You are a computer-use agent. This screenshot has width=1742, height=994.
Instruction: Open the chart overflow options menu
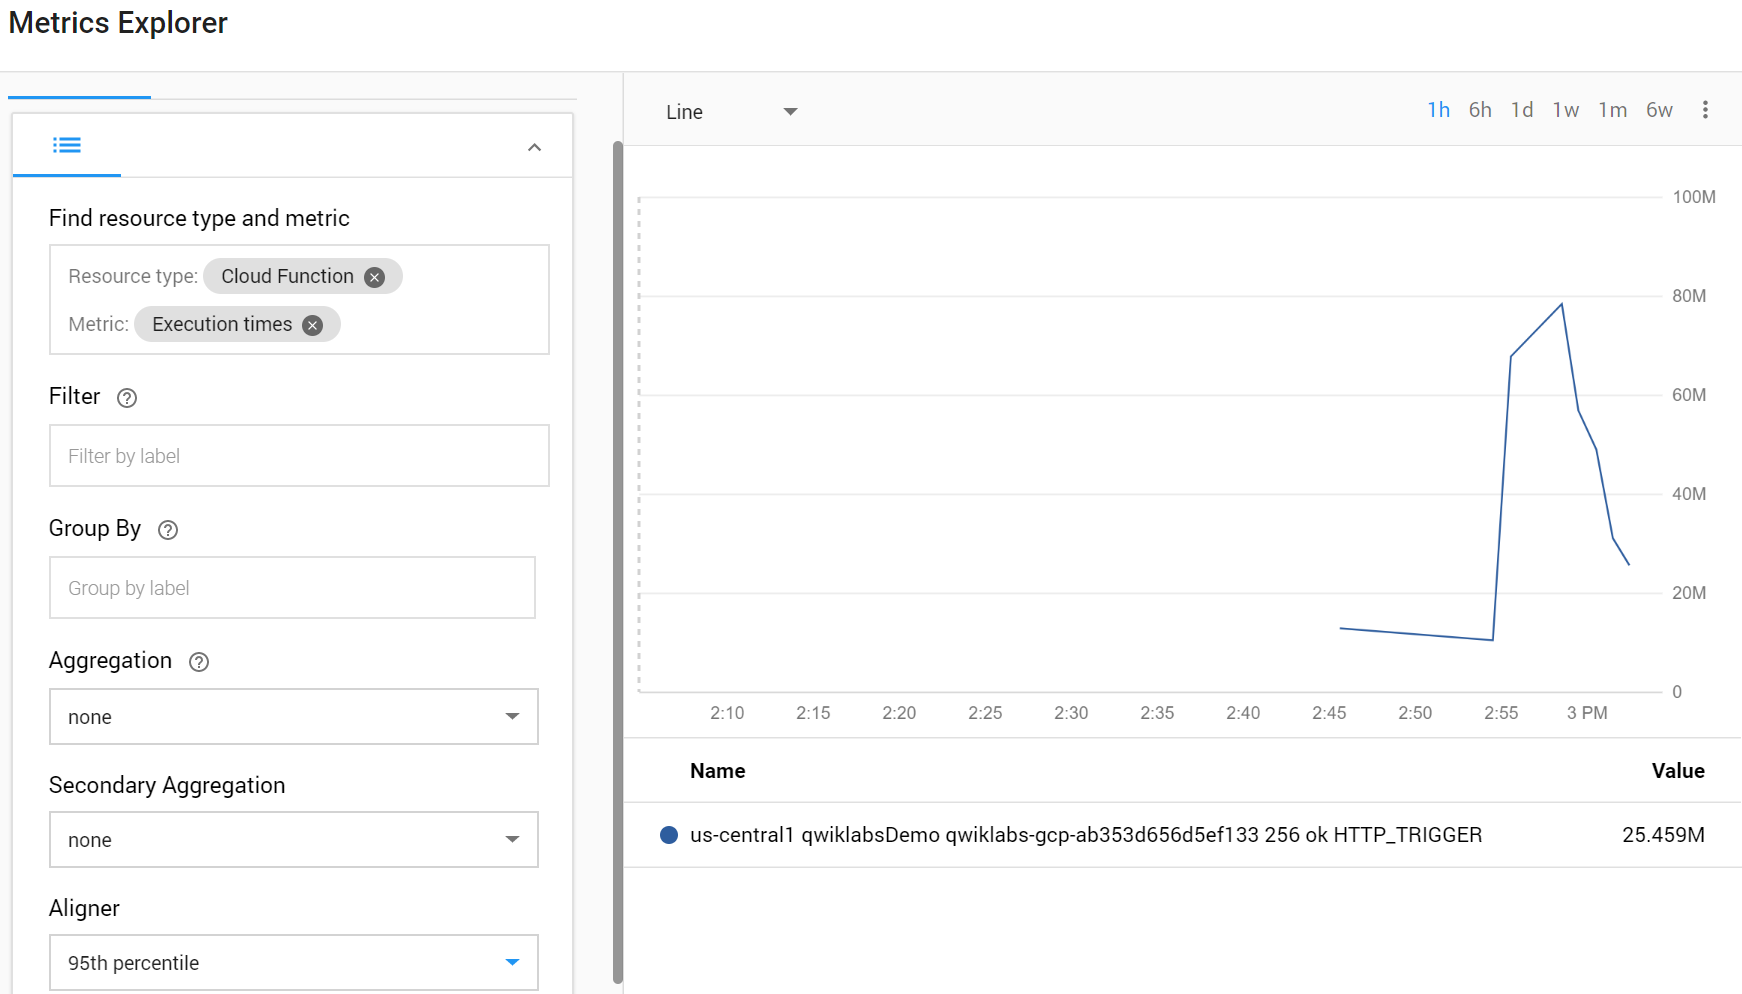pos(1705,110)
